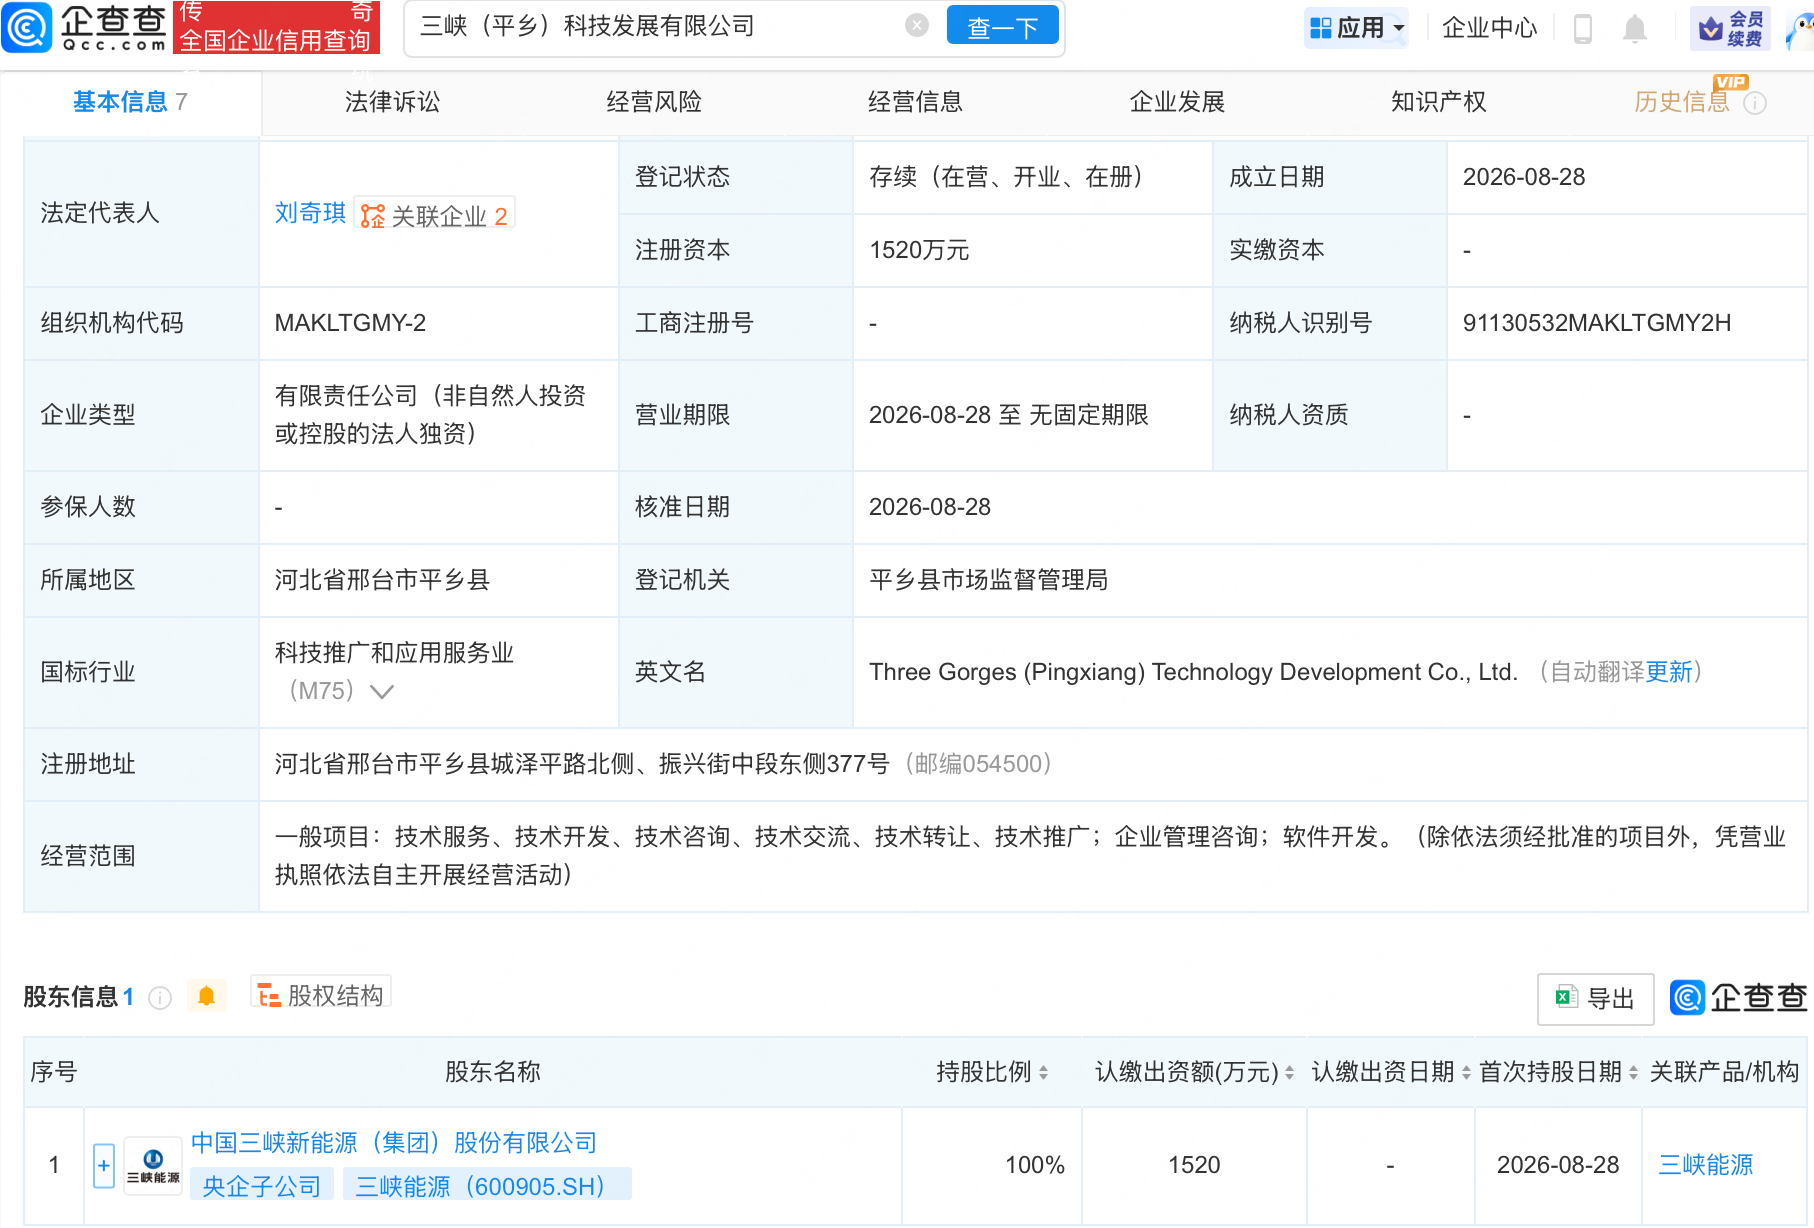The image size is (1814, 1228).
Task: Click the 三峡能源 (600905.SH) stock tag
Action: [487, 1185]
